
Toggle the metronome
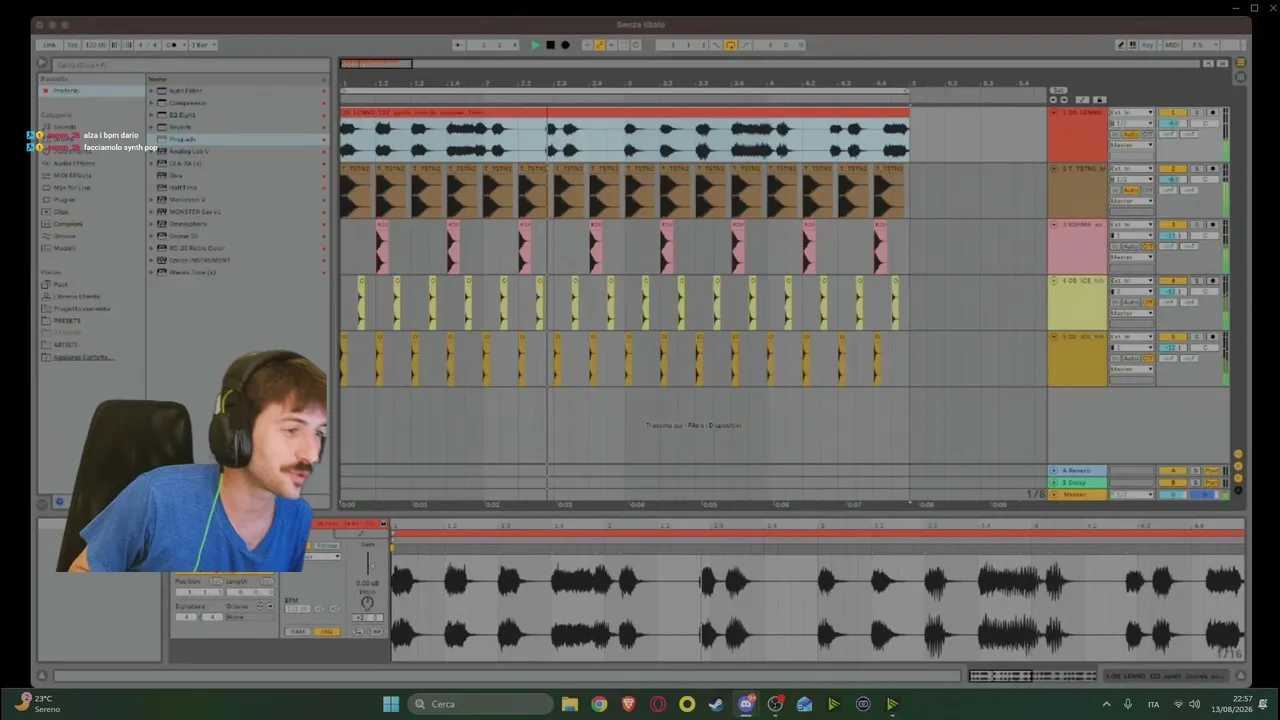click(172, 45)
